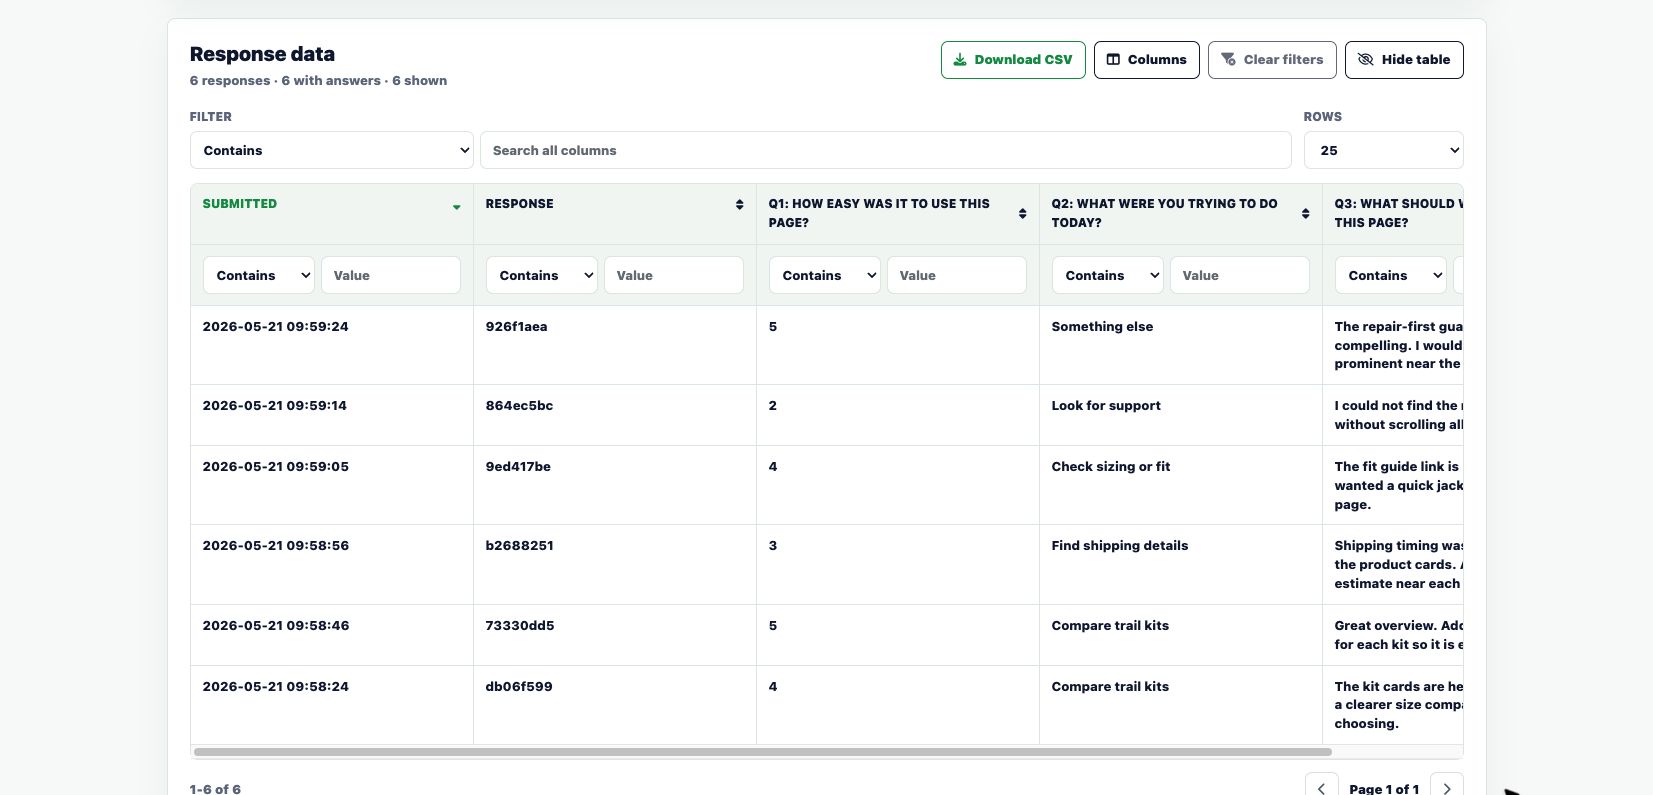Click the 'Page 1 of 1' indicator
The width and height of the screenshot is (1653, 795).
(x=1384, y=789)
